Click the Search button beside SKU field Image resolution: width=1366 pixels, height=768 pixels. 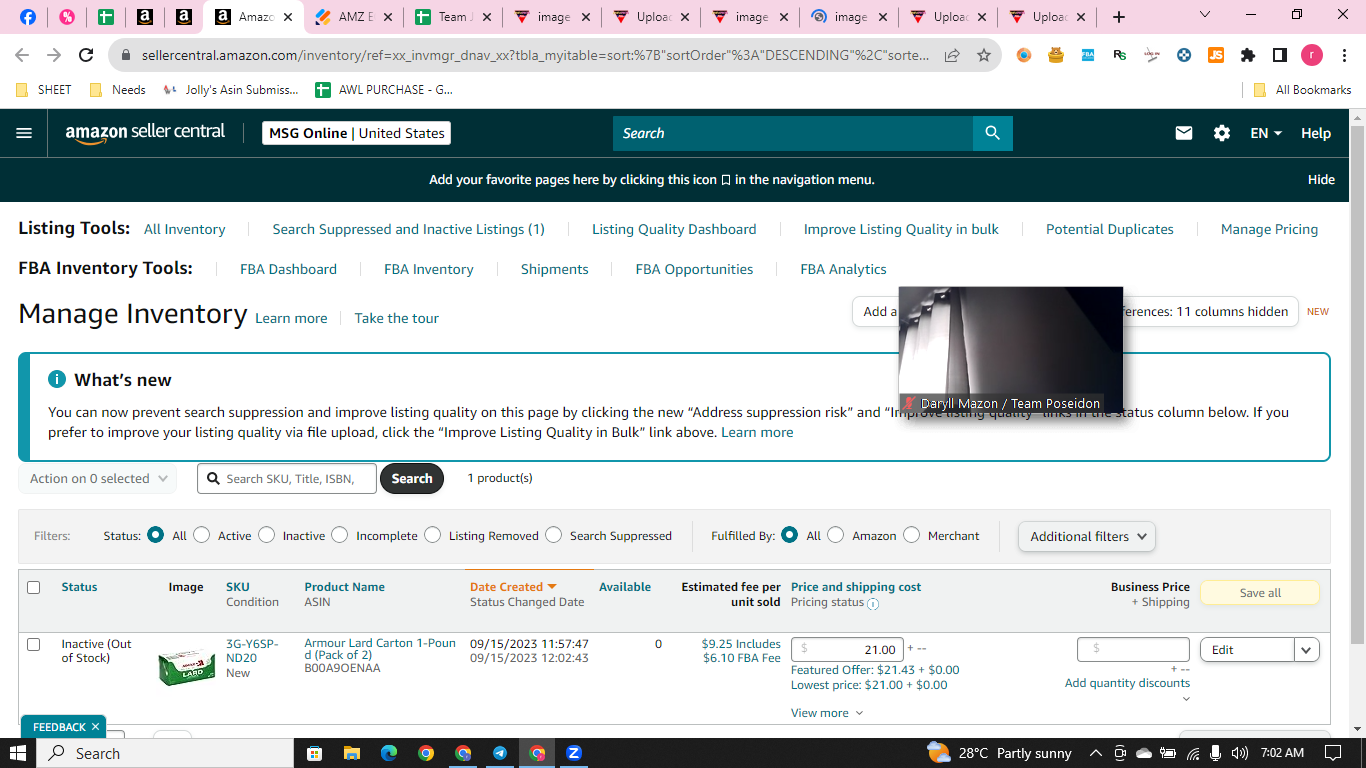point(411,479)
